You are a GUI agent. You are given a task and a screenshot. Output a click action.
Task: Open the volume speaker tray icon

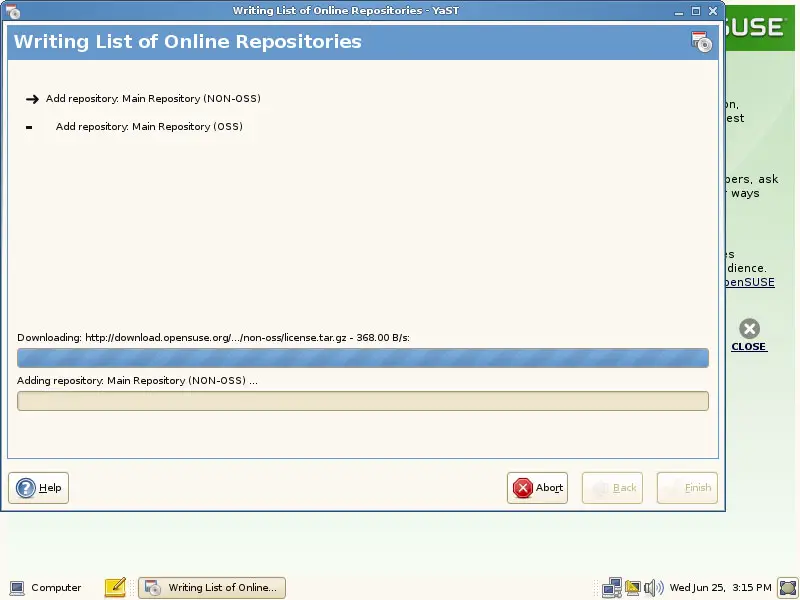pos(654,588)
